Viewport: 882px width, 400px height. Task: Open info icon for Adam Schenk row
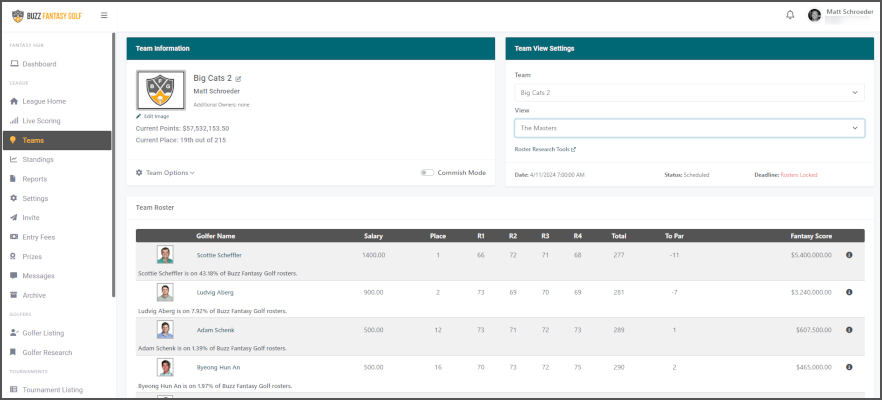[849, 330]
